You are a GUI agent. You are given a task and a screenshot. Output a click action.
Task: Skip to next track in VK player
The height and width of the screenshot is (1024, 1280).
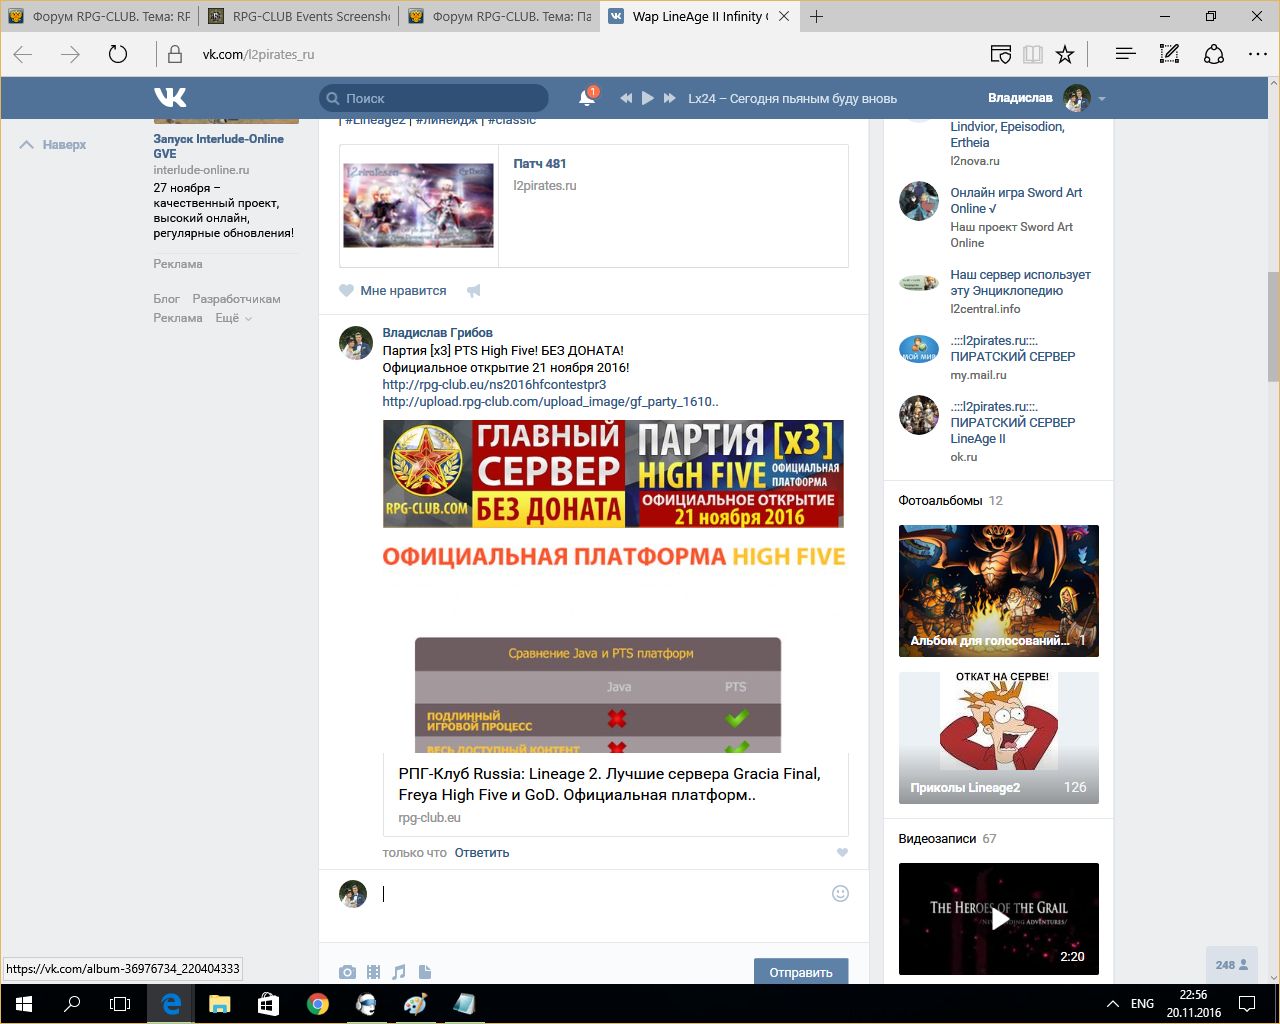coord(670,98)
